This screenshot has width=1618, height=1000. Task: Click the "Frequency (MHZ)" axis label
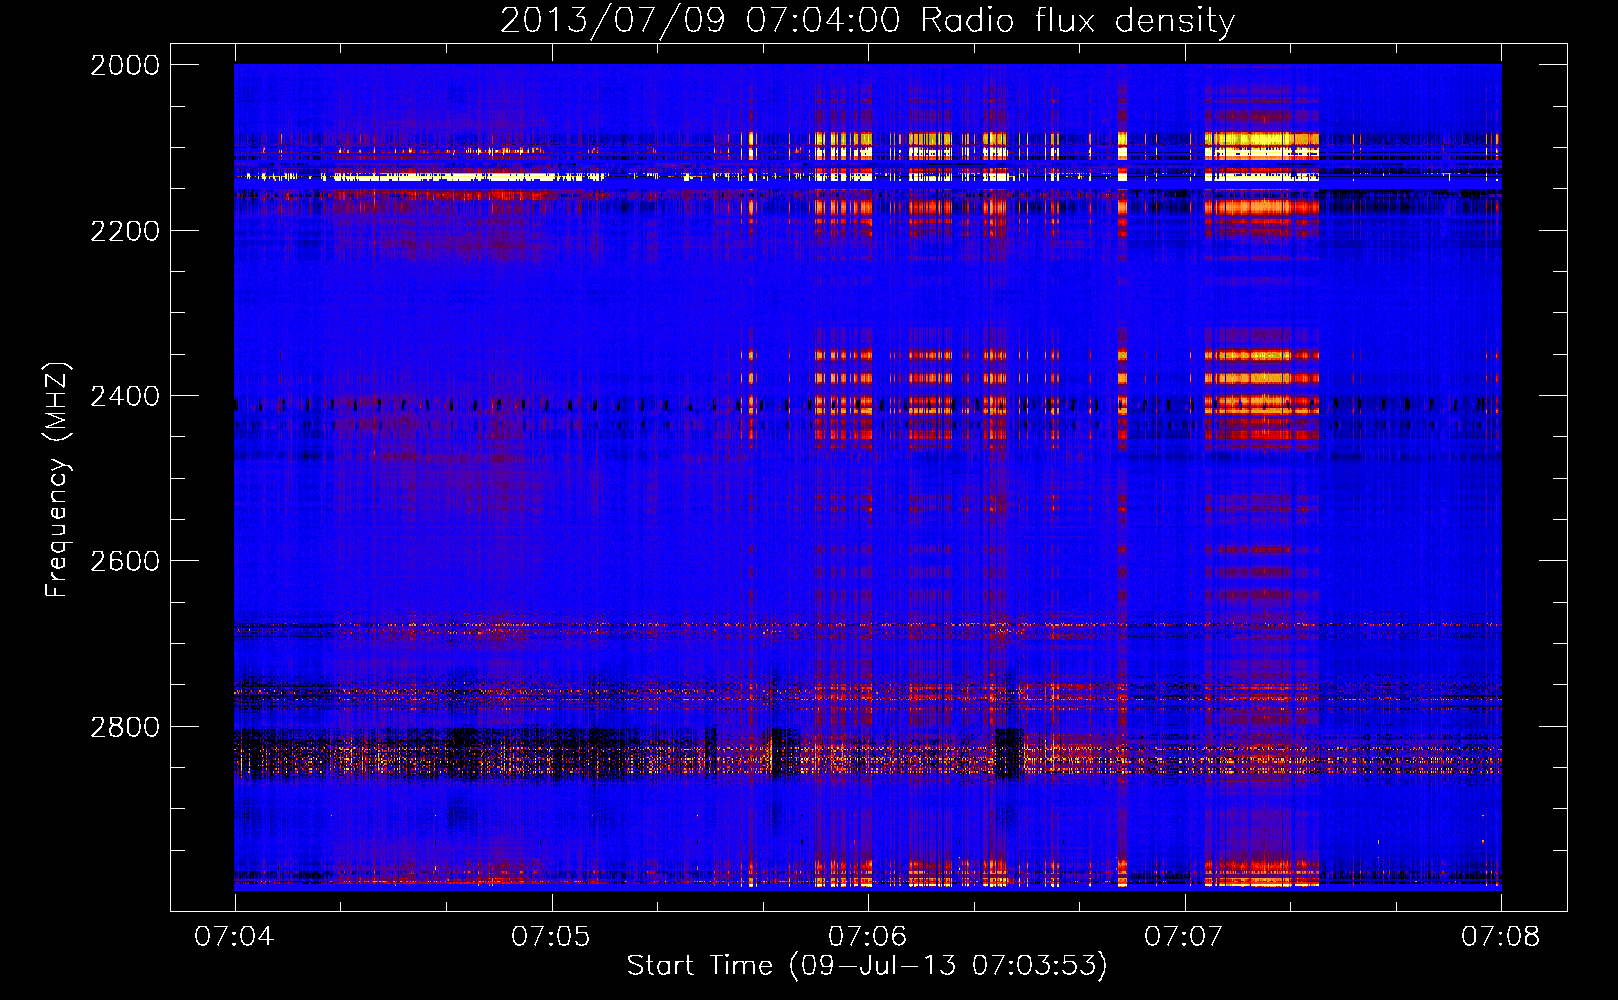[x=58, y=480]
